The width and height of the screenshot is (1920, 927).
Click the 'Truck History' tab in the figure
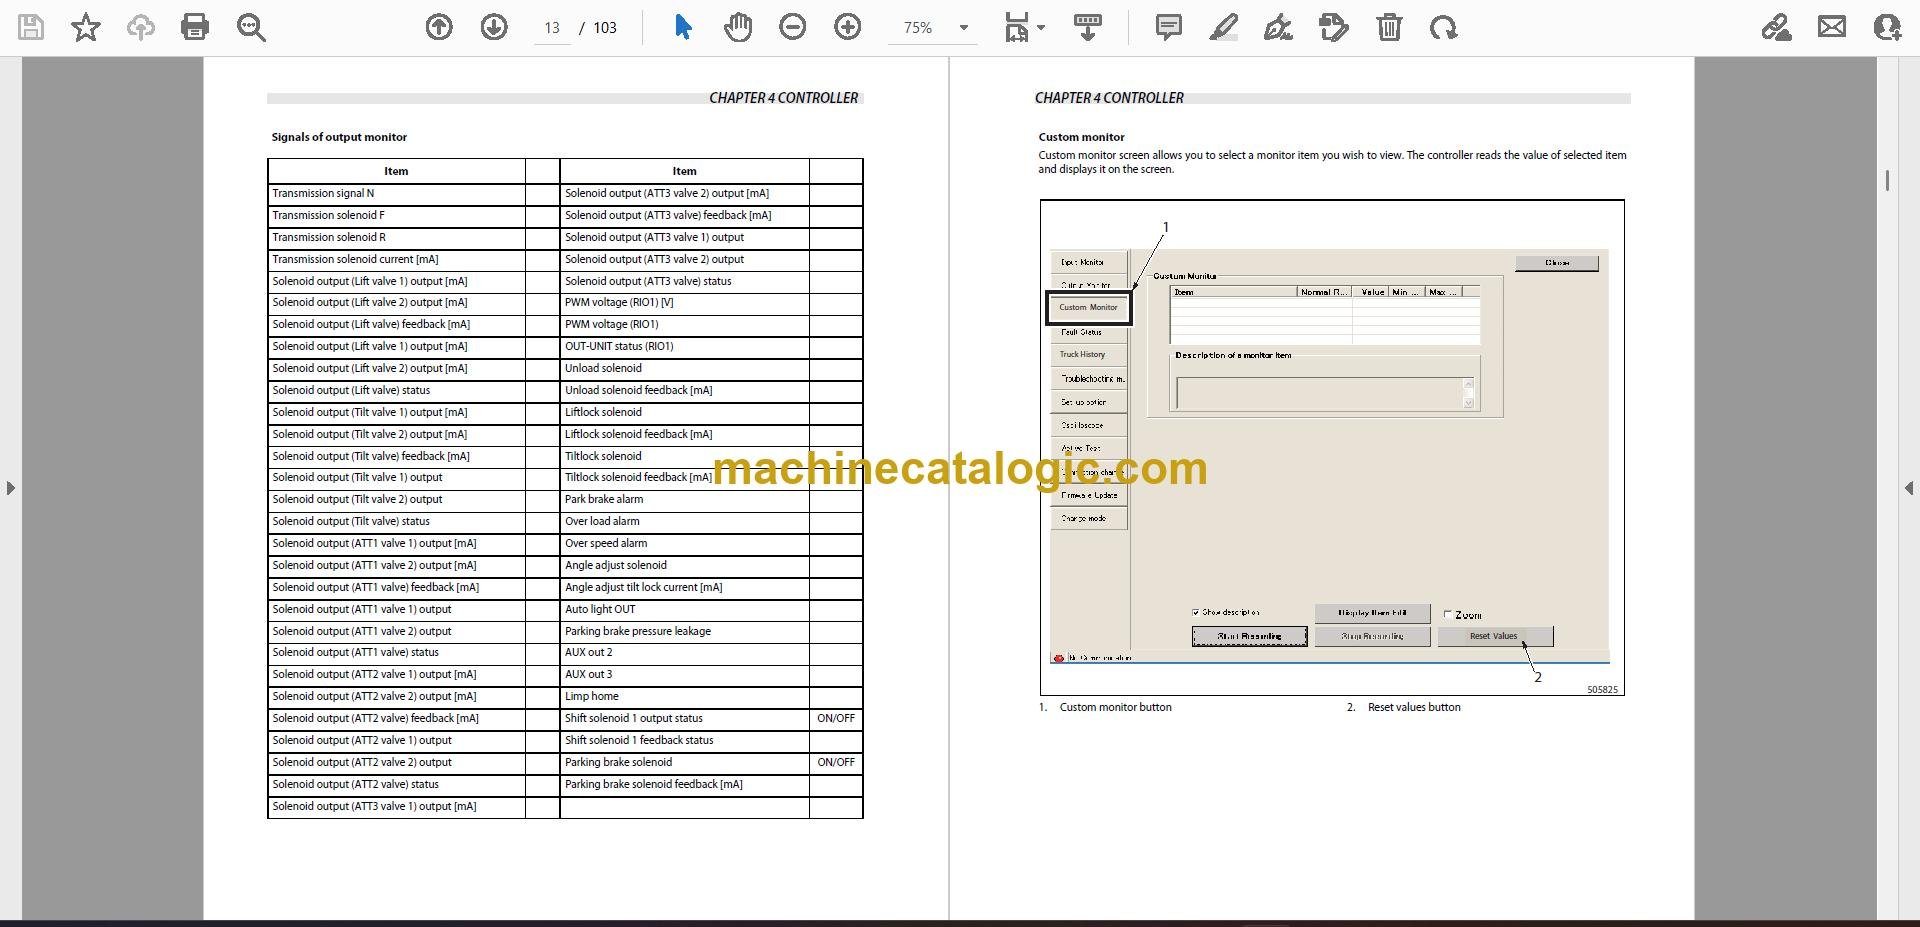[x=1087, y=355]
